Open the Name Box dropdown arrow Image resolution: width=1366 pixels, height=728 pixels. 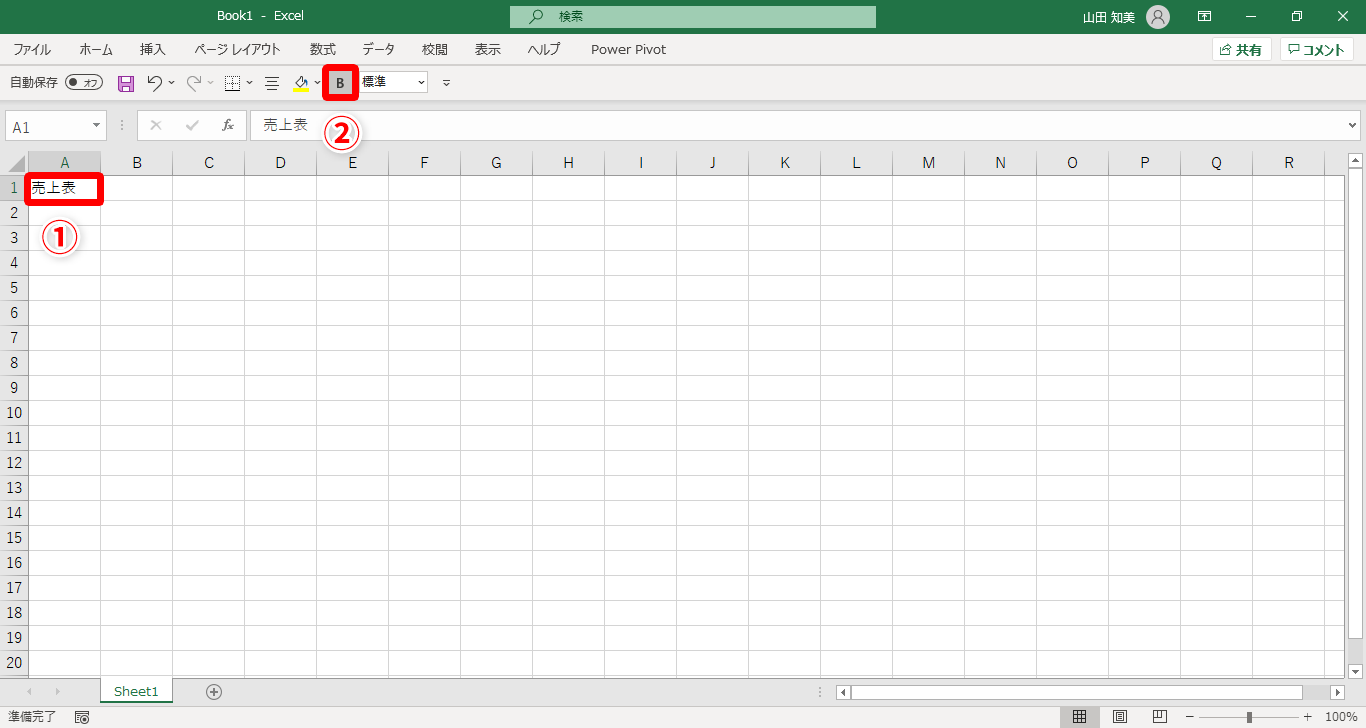click(x=97, y=126)
